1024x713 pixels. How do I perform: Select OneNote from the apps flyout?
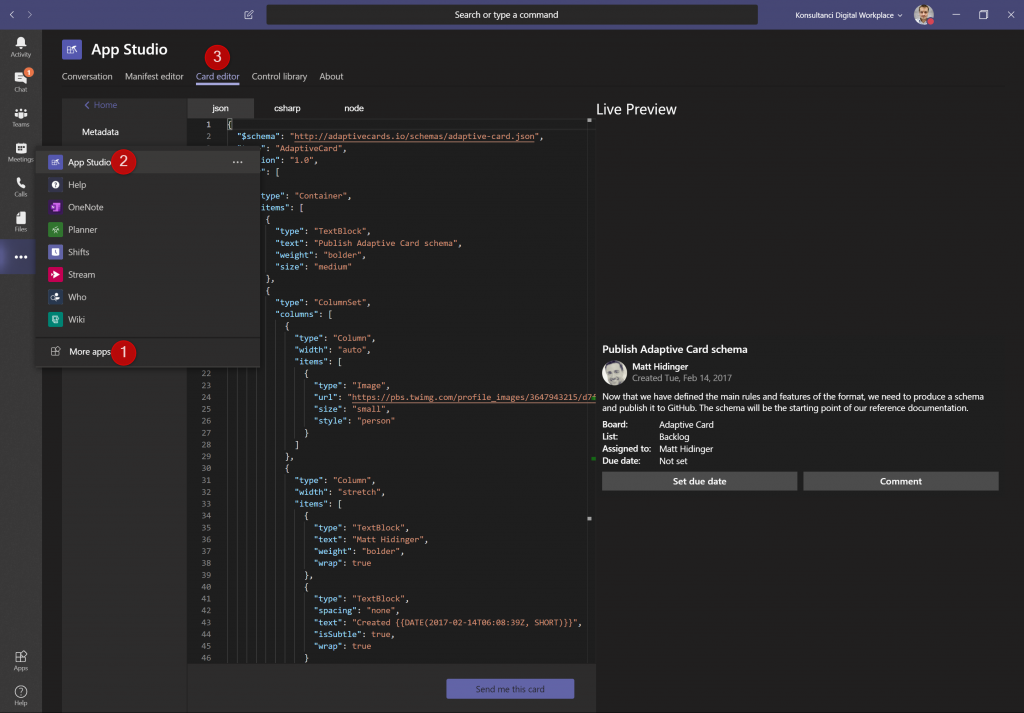pos(85,207)
